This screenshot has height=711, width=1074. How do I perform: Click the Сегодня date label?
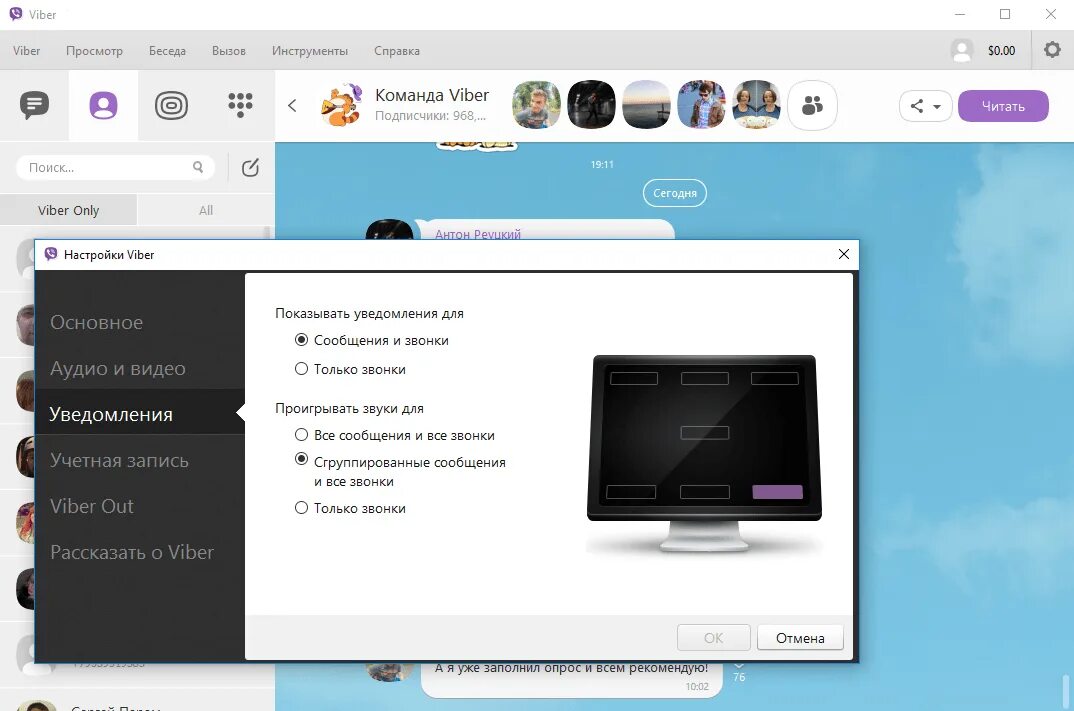pos(675,193)
